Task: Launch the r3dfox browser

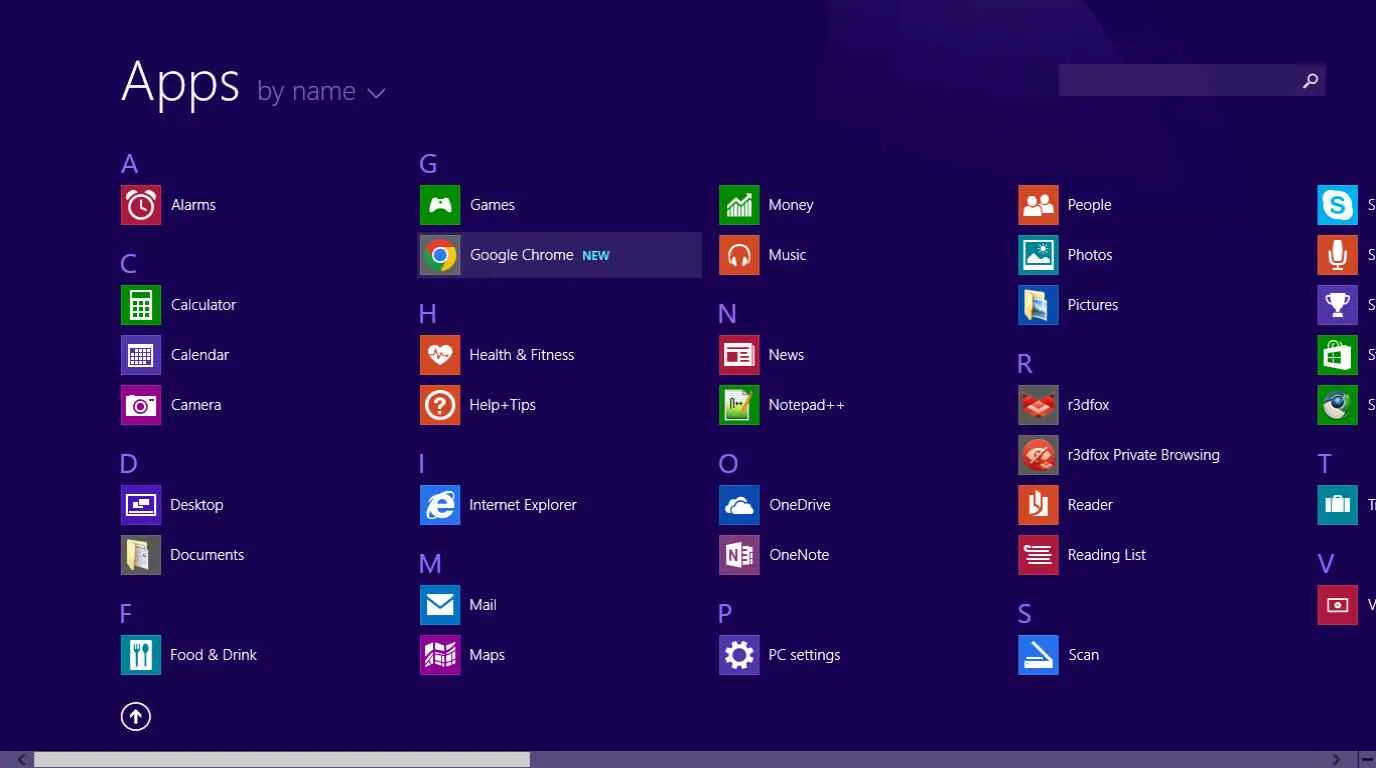Action: point(1064,405)
